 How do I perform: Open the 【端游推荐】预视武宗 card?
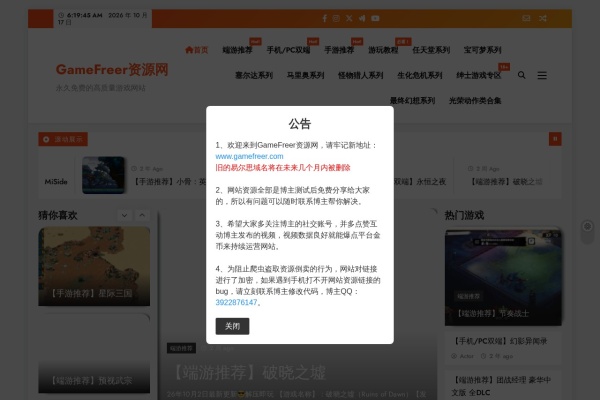pos(94,354)
